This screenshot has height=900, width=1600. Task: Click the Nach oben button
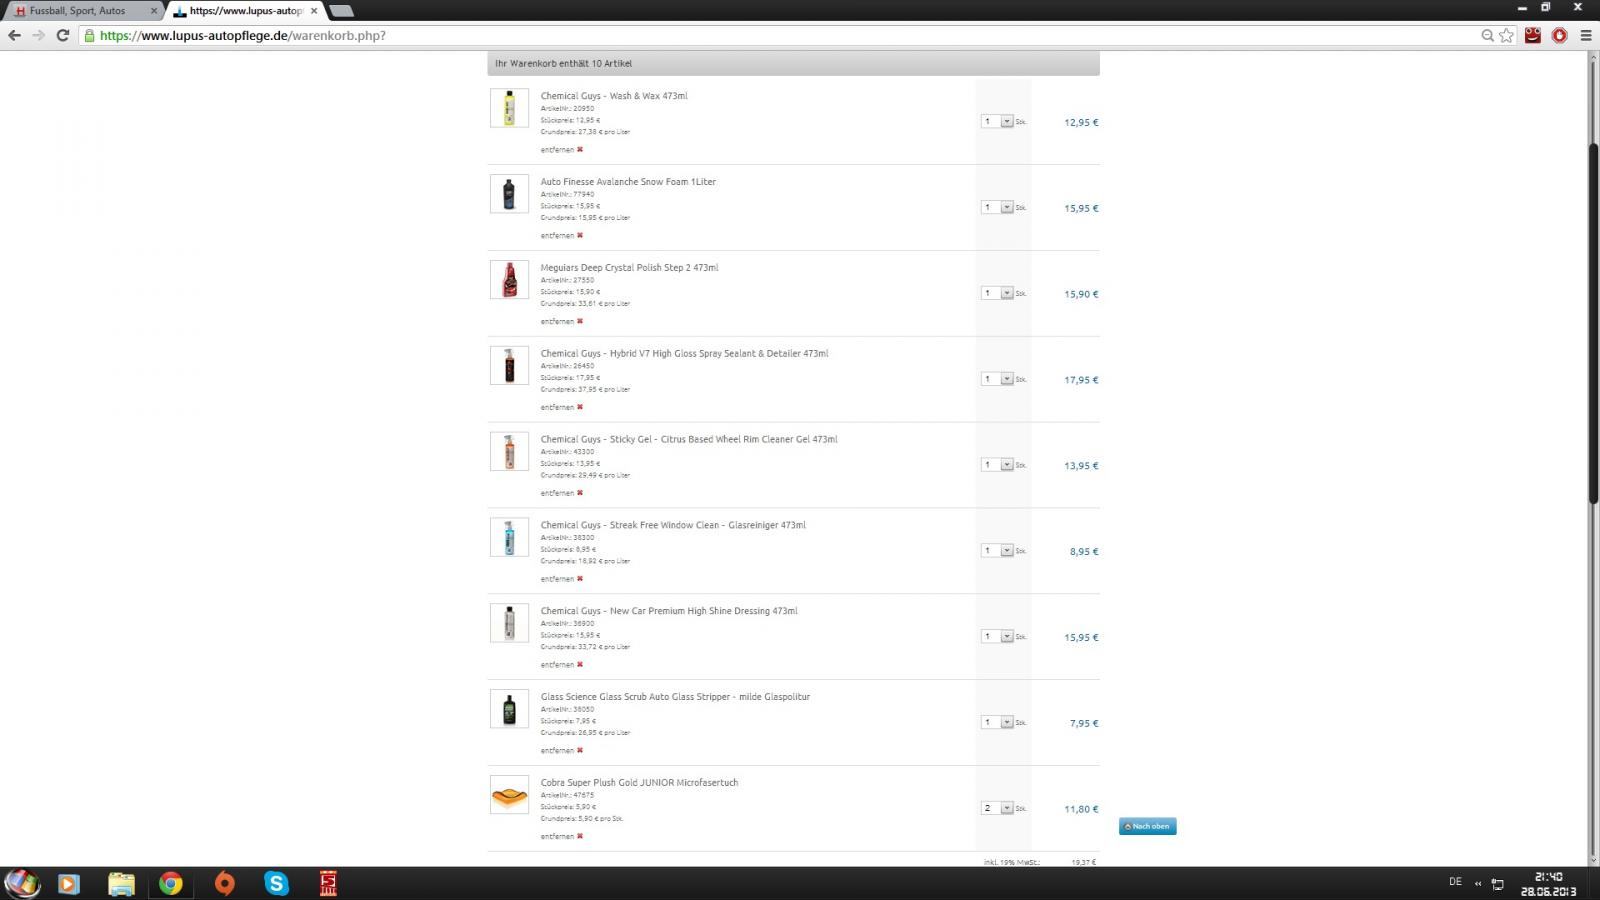1148,827
